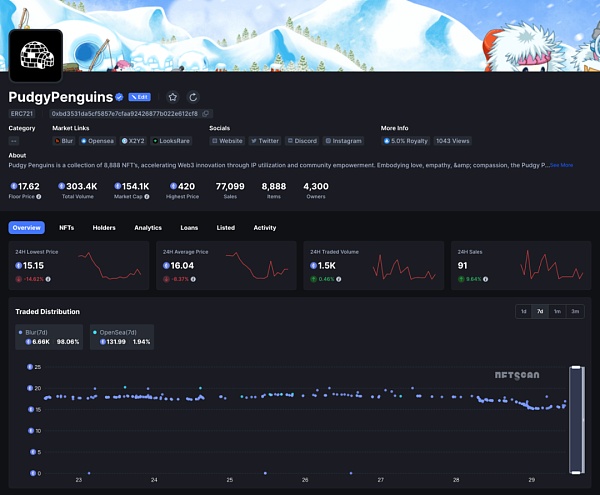Favorite the collection with the star icon
The width and height of the screenshot is (600, 495).
coord(173,97)
